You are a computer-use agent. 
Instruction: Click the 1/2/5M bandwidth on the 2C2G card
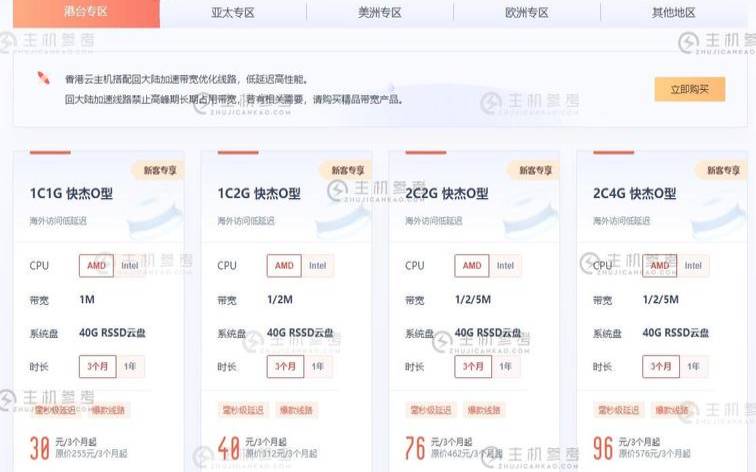472,299
